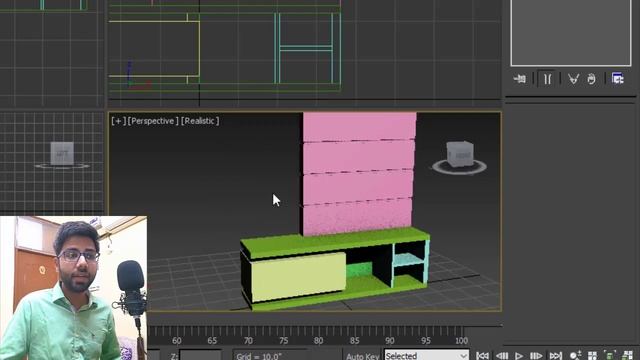The width and height of the screenshot is (640, 360).
Task: Open Configure Modifier Sets icon
Action: 618,78
